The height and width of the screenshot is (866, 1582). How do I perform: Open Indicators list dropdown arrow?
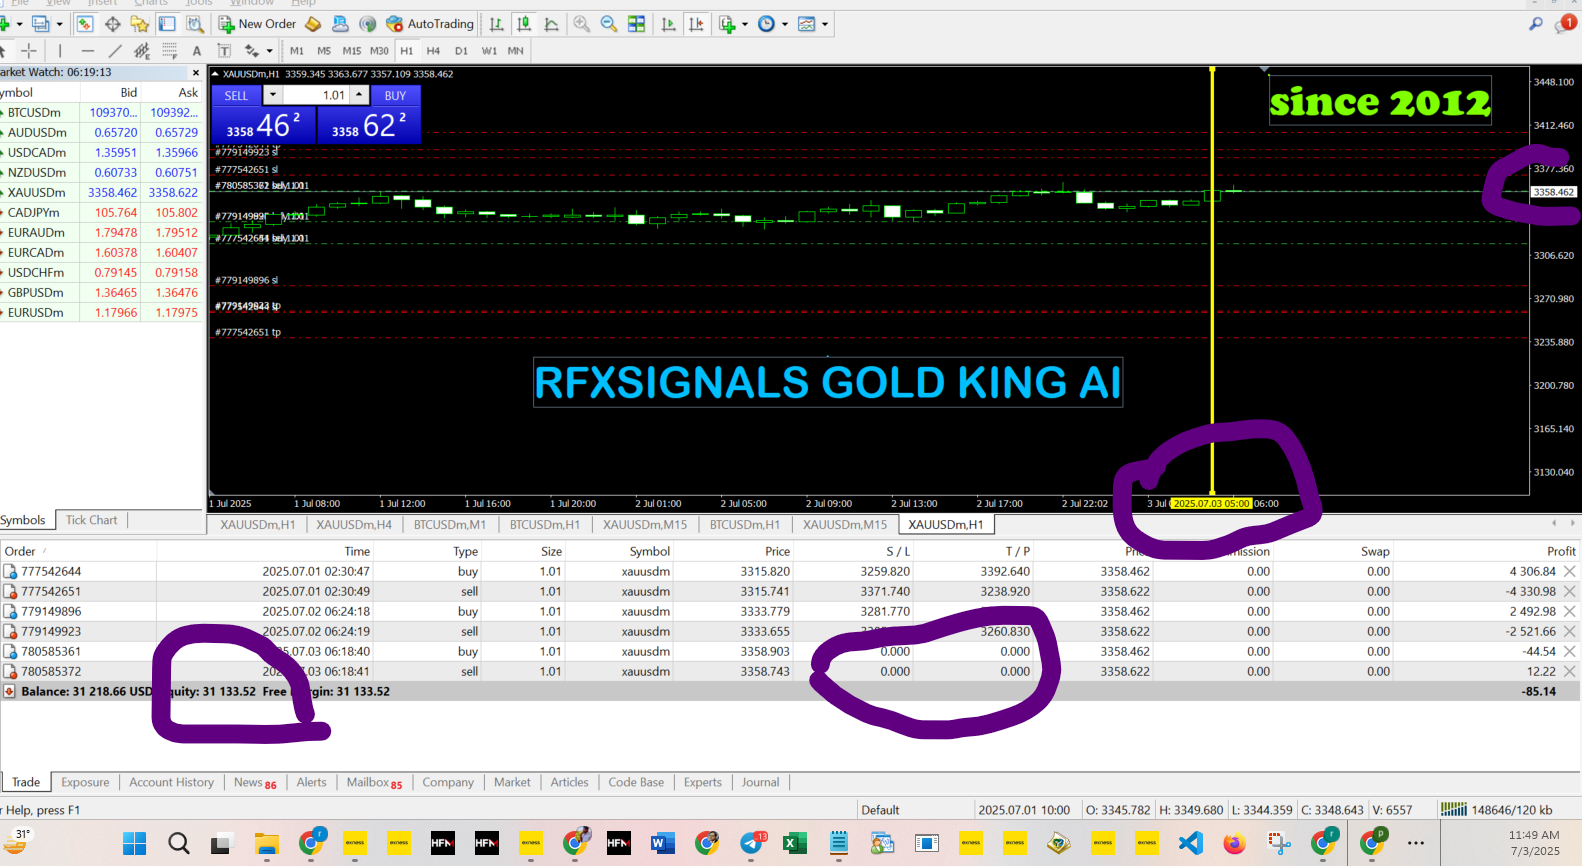point(745,24)
